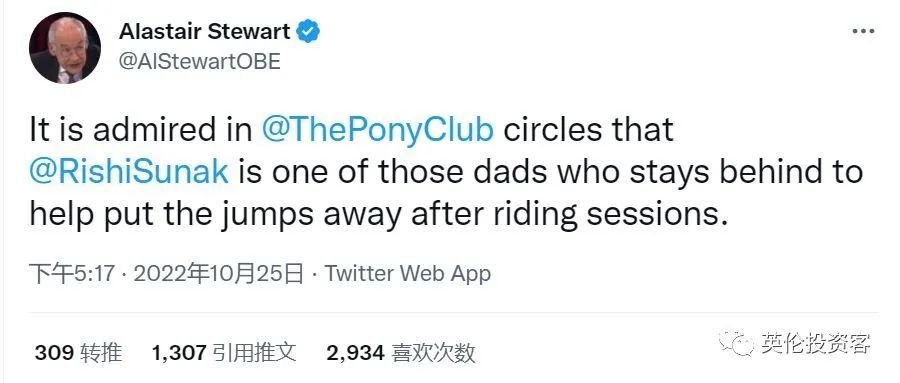This screenshot has height=383, width=900.
Task: Click the 下午5:17 timestamp
Action: click(x=72, y=274)
